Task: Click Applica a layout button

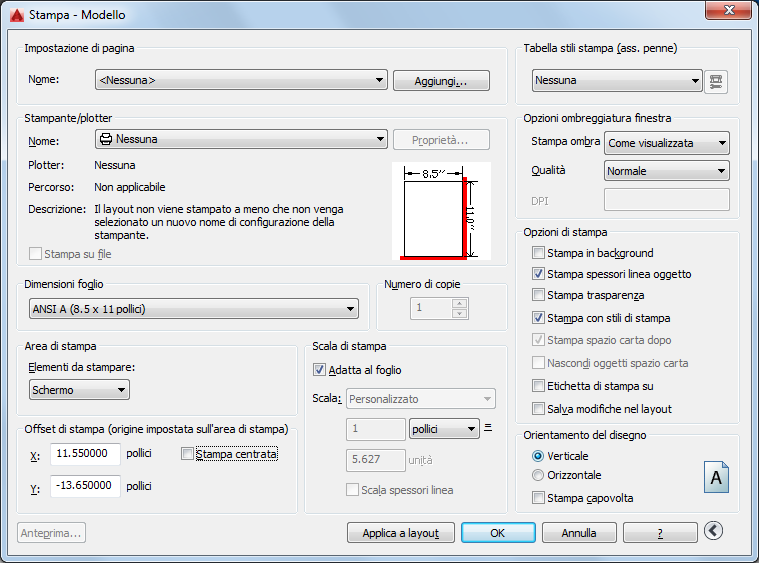Action: point(401,533)
